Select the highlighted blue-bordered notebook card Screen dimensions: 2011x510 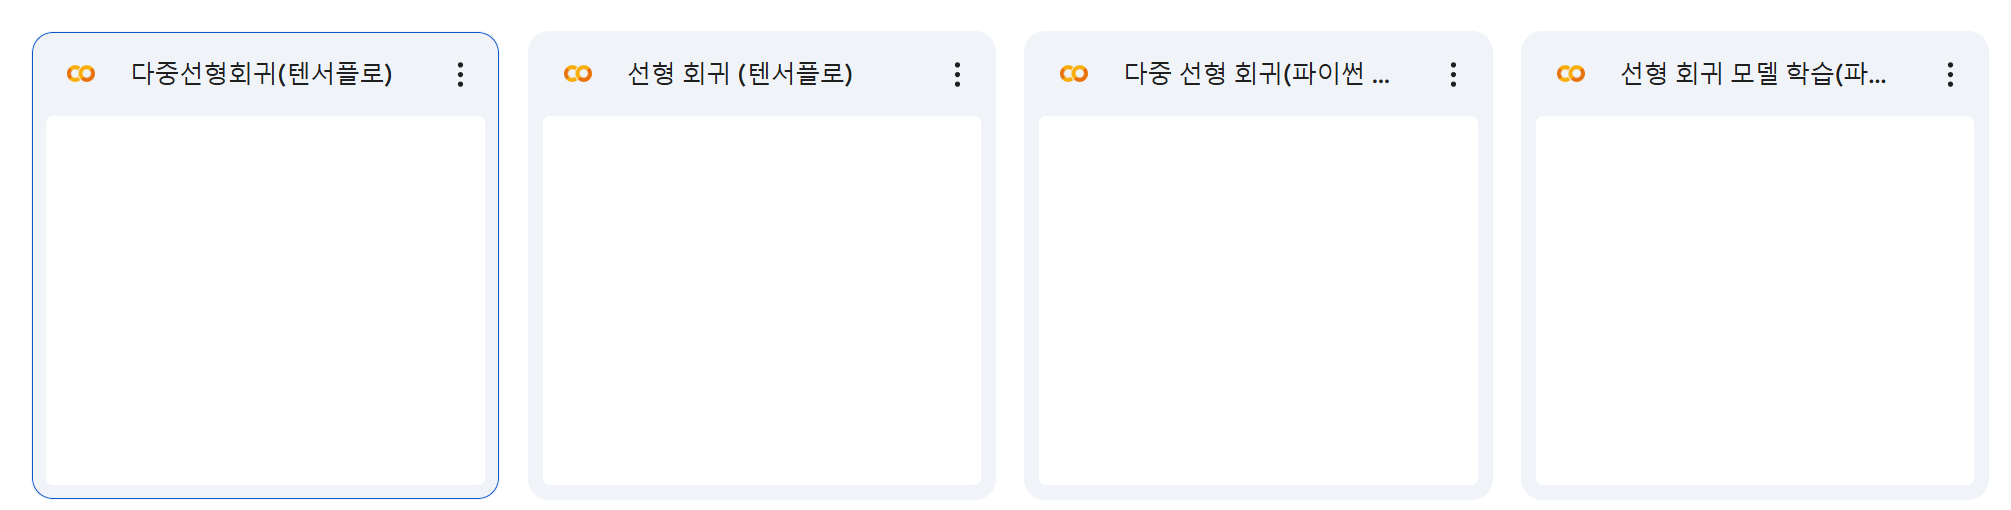265,265
